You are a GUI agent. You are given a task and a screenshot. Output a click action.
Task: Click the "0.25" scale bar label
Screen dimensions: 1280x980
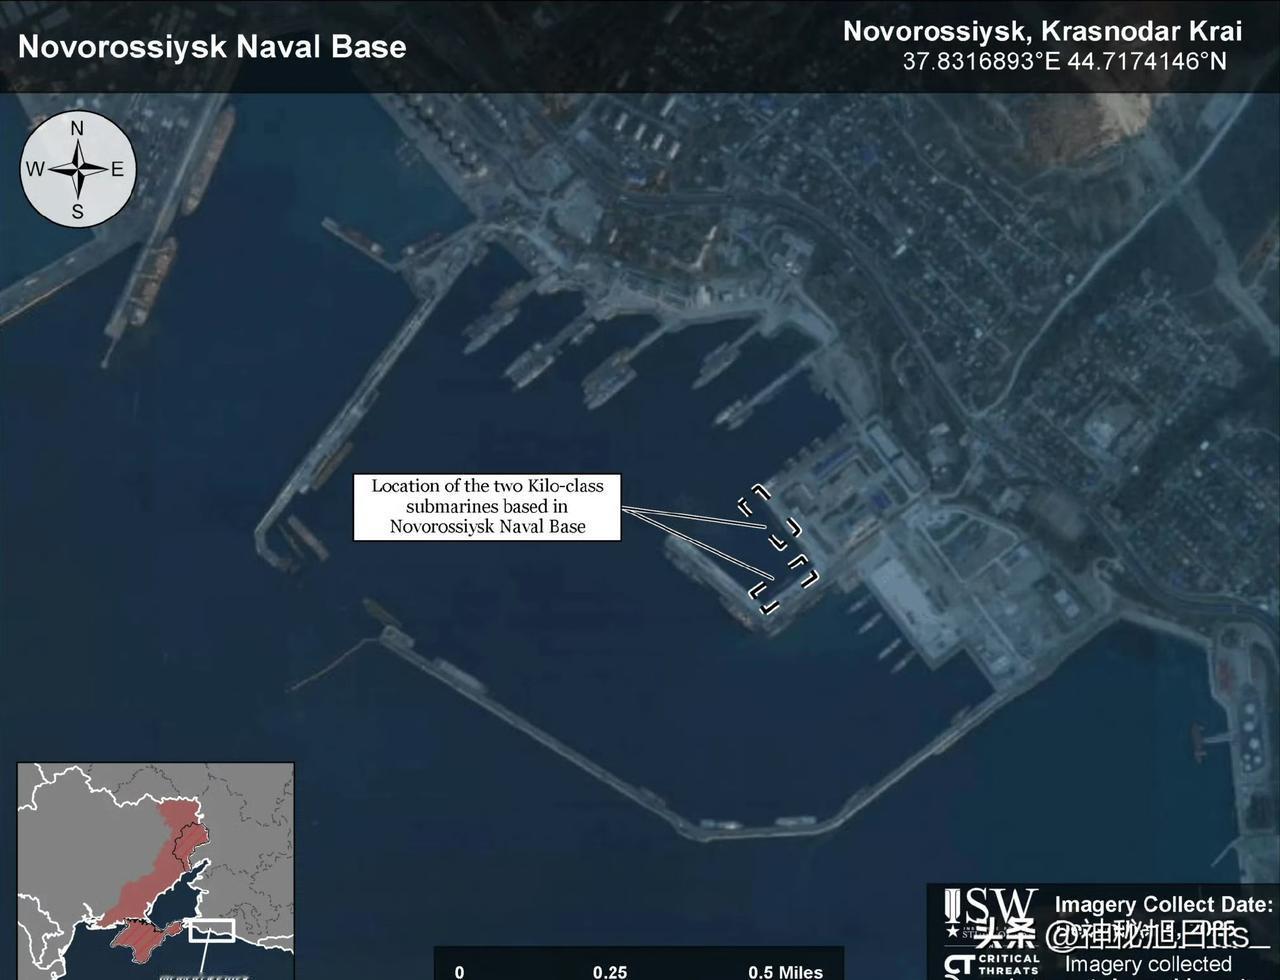click(610, 972)
